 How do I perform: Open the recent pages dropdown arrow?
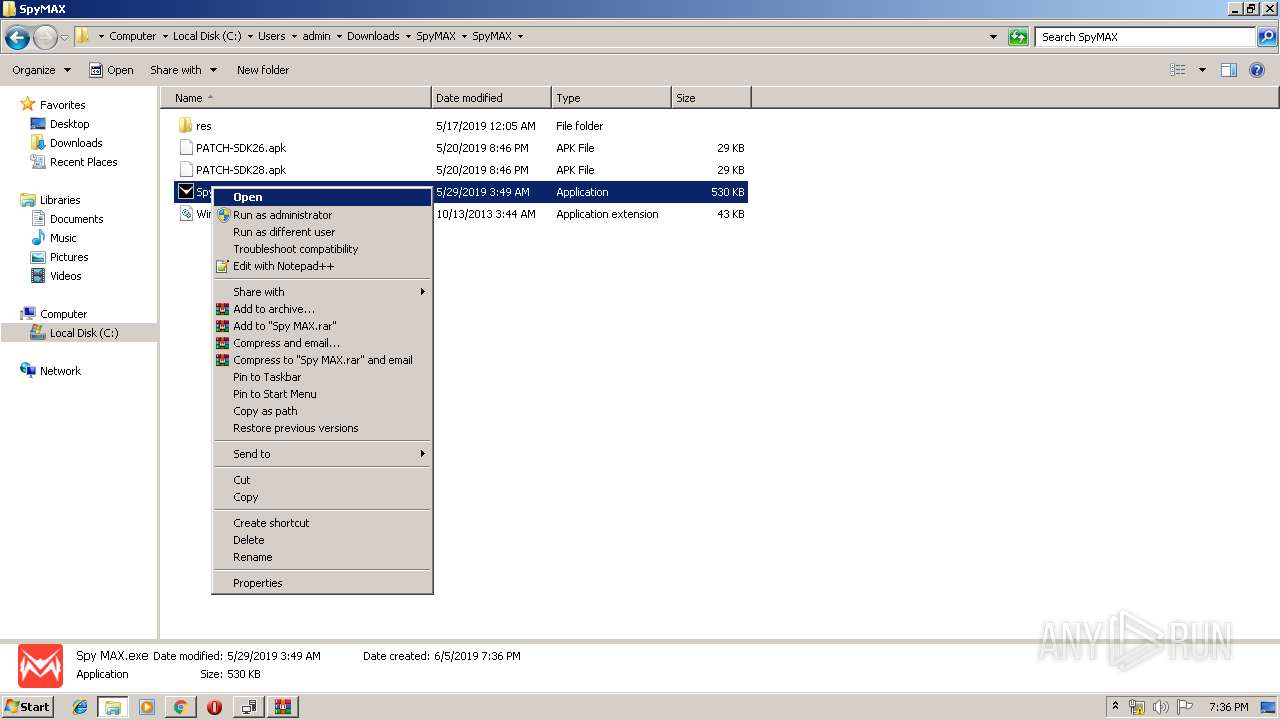(65, 38)
